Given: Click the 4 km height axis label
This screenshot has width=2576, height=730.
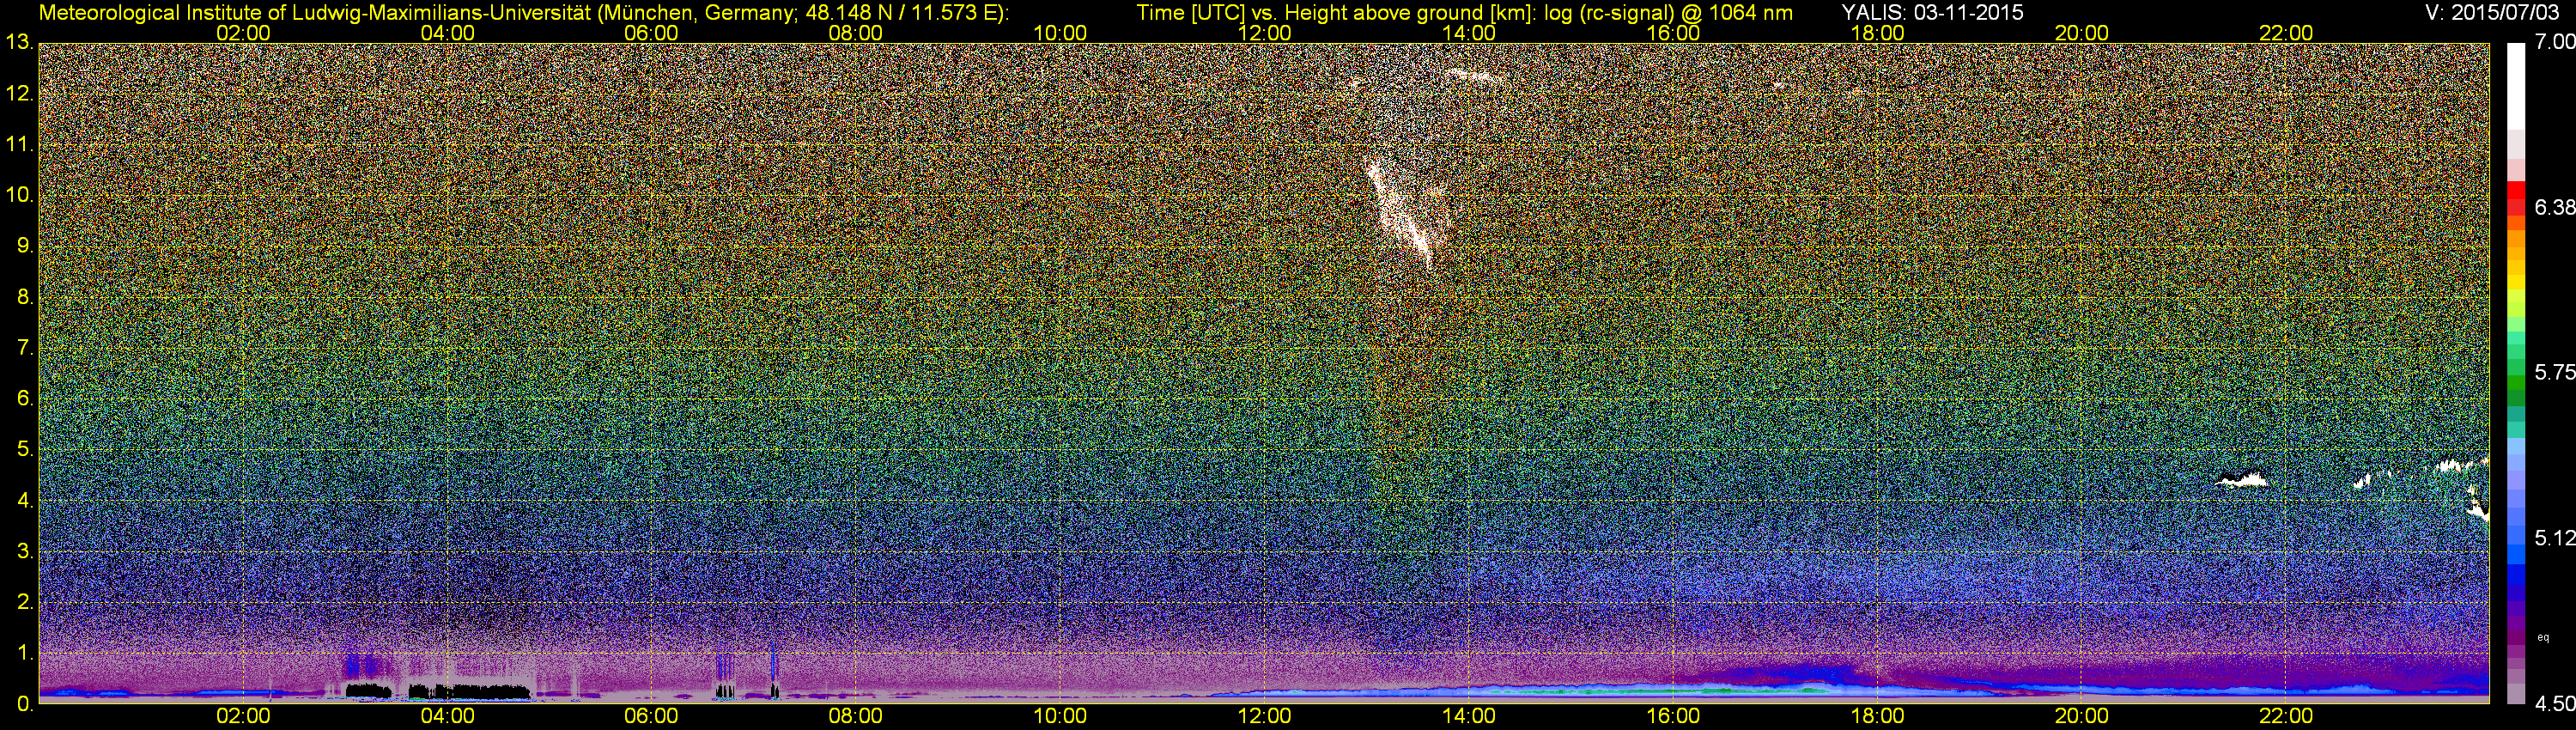Looking at the screenshot, I should 25,501.
